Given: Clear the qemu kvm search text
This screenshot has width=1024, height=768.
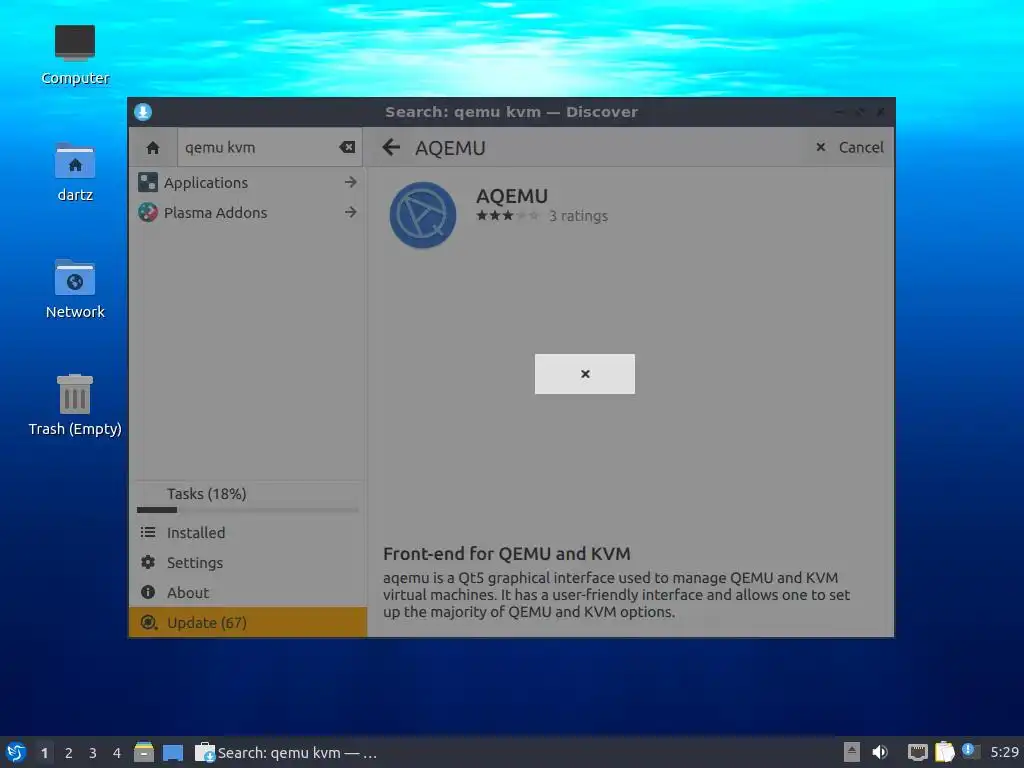Looking at the screenshot, I should click(347, 148).
